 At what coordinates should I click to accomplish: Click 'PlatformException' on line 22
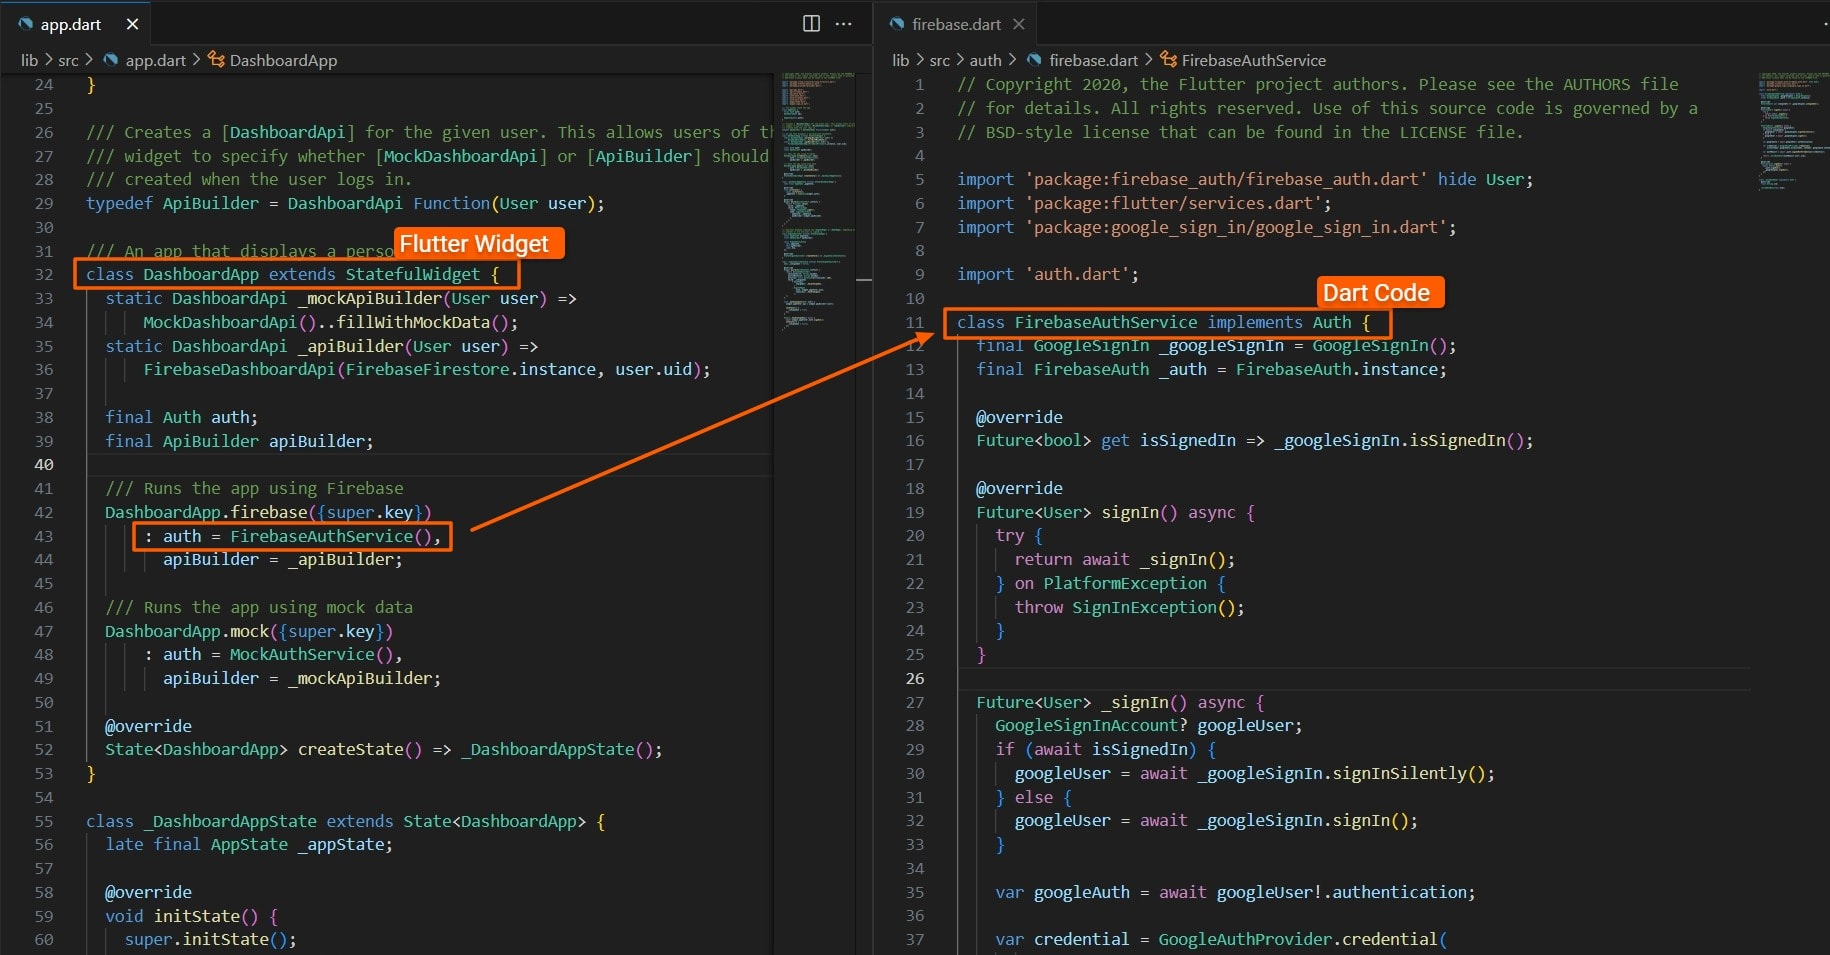pos(1125,583)
